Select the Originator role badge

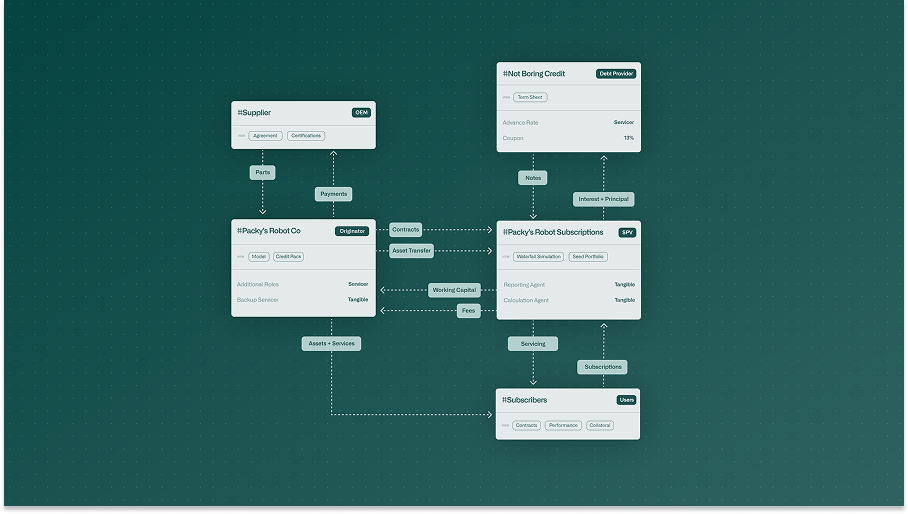click(352, 231)
